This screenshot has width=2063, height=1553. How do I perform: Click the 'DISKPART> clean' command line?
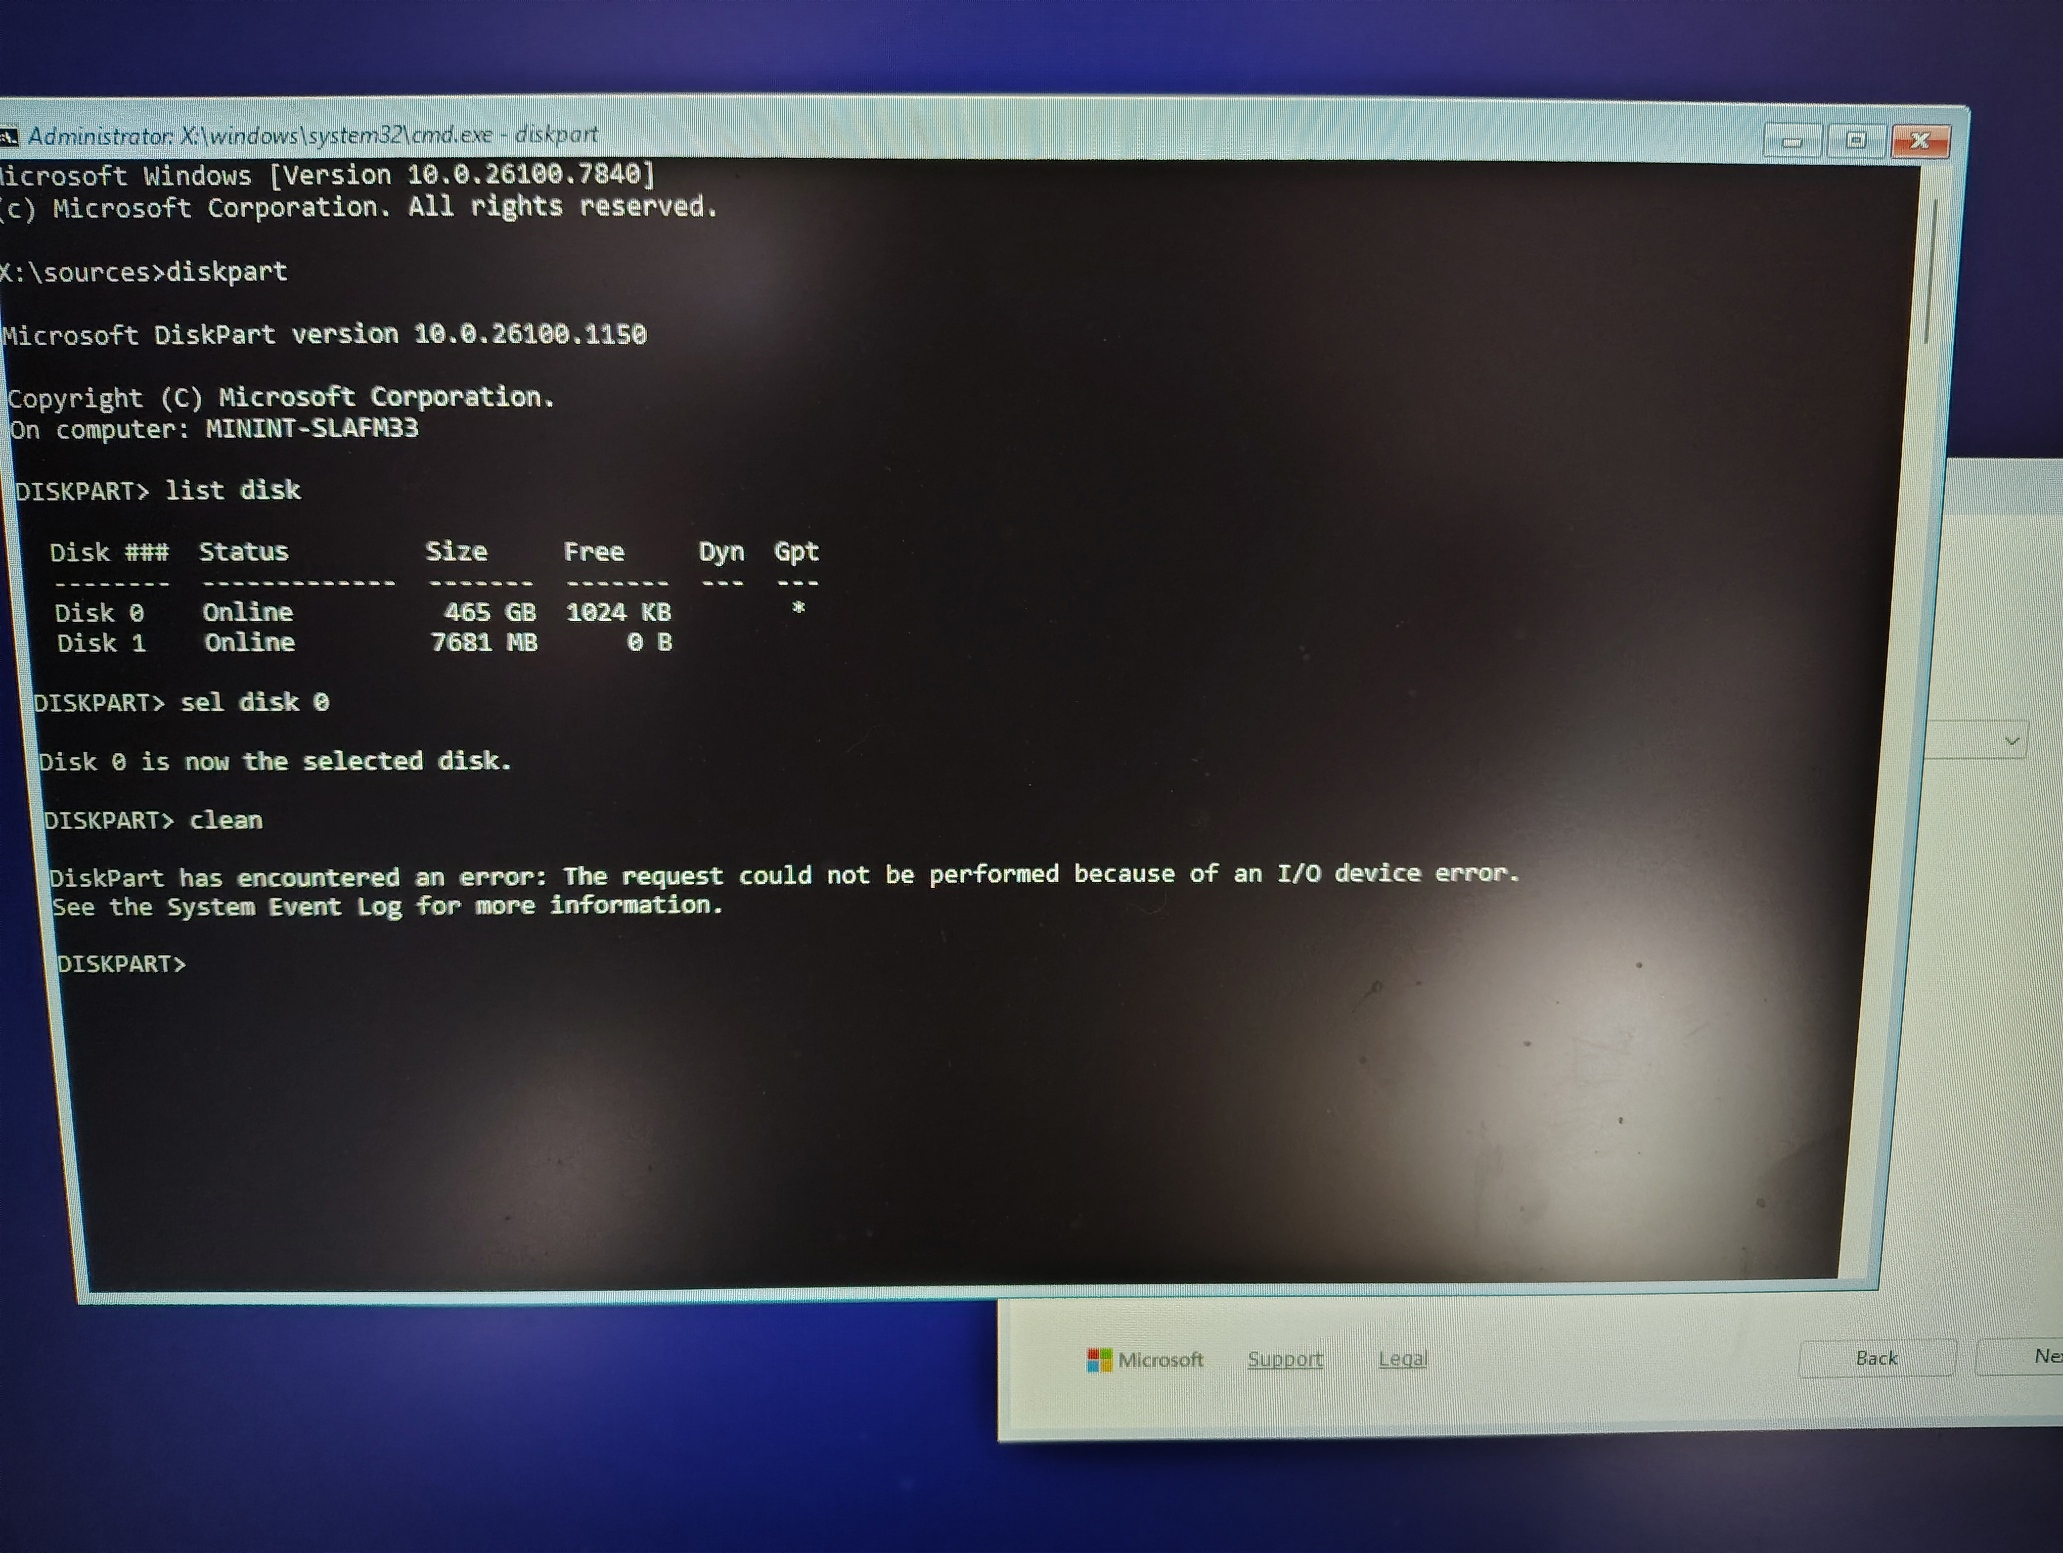153,820
